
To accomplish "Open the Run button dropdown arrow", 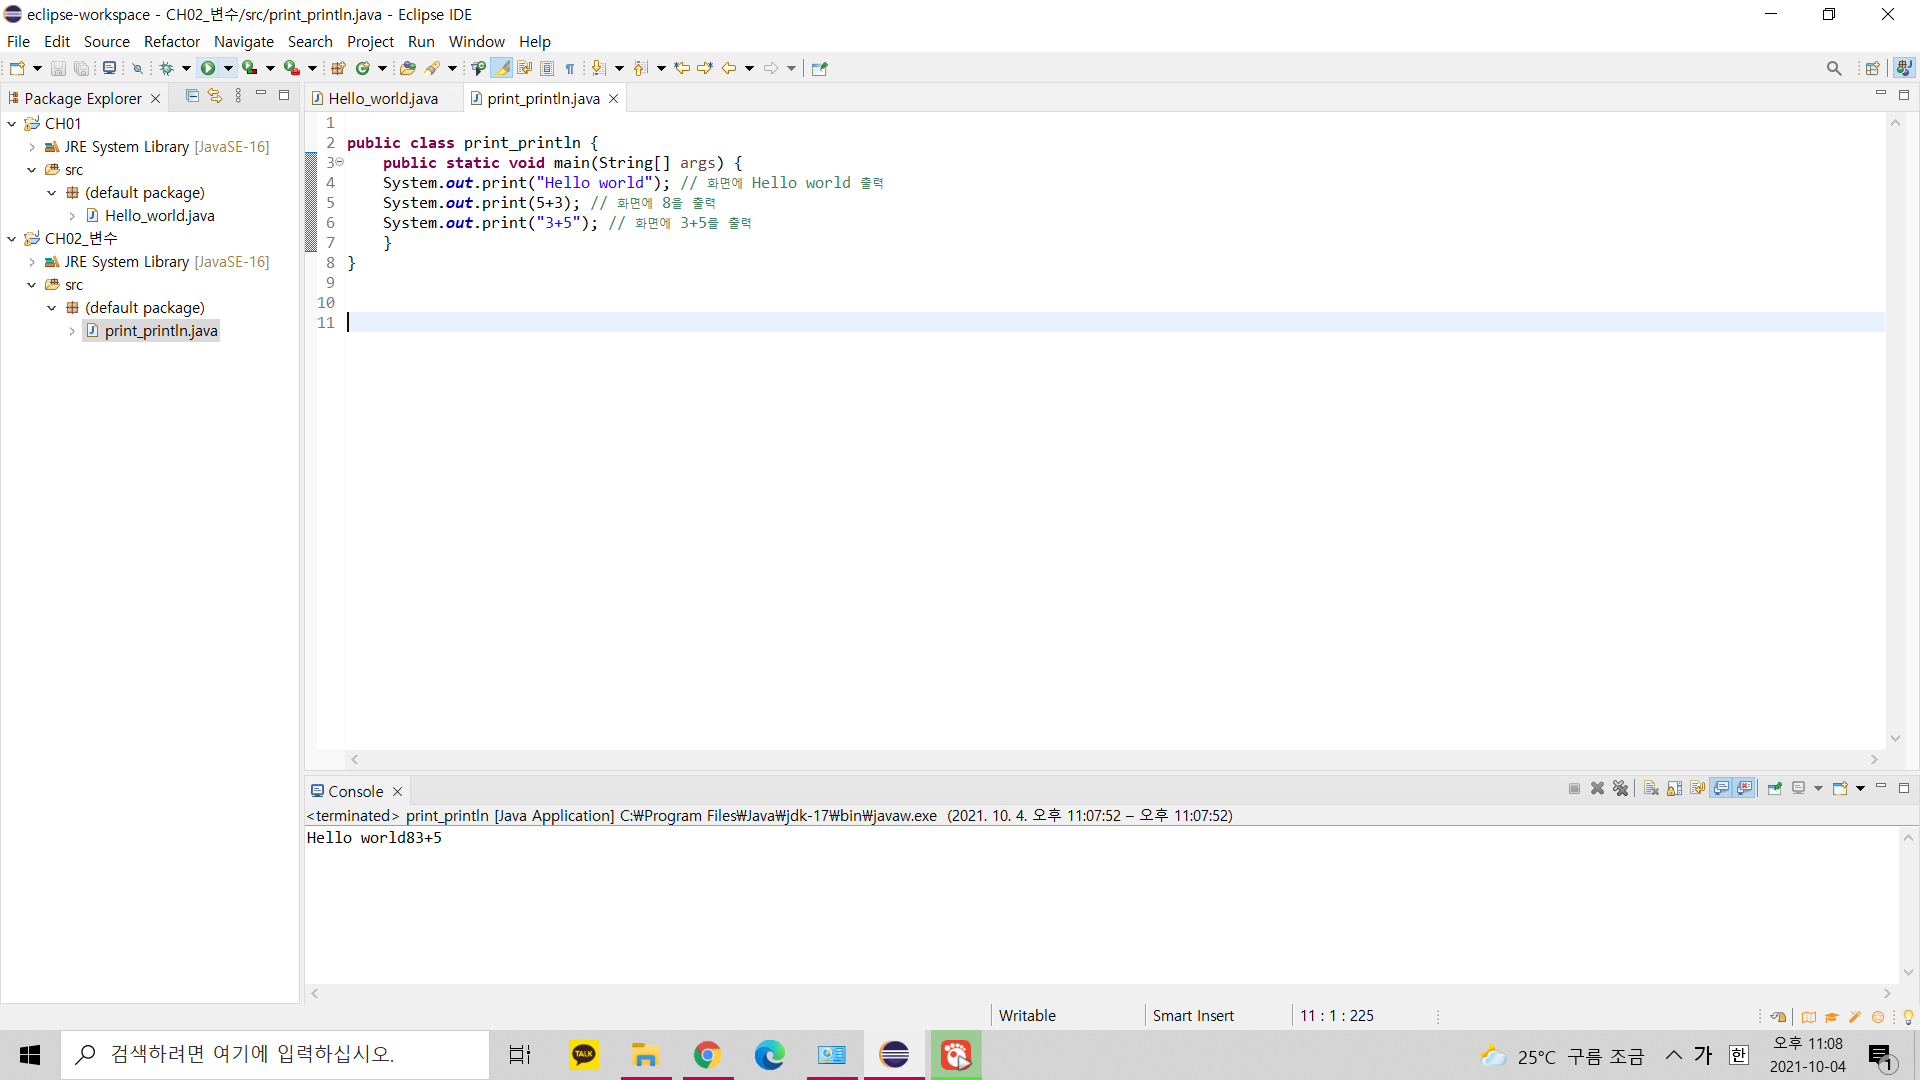I will [228, 68].
